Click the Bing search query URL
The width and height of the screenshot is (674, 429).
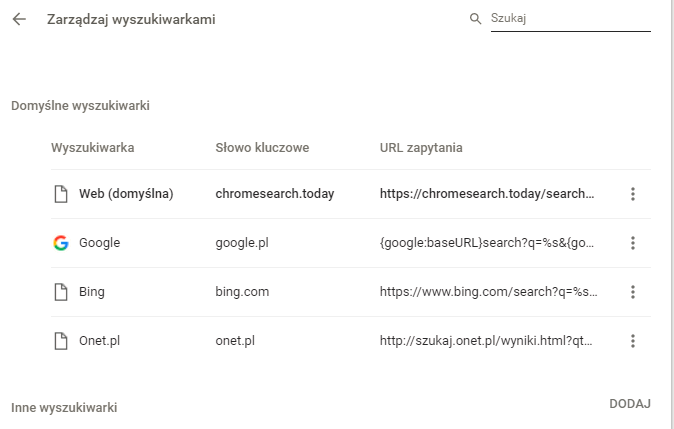click(488, 292)
